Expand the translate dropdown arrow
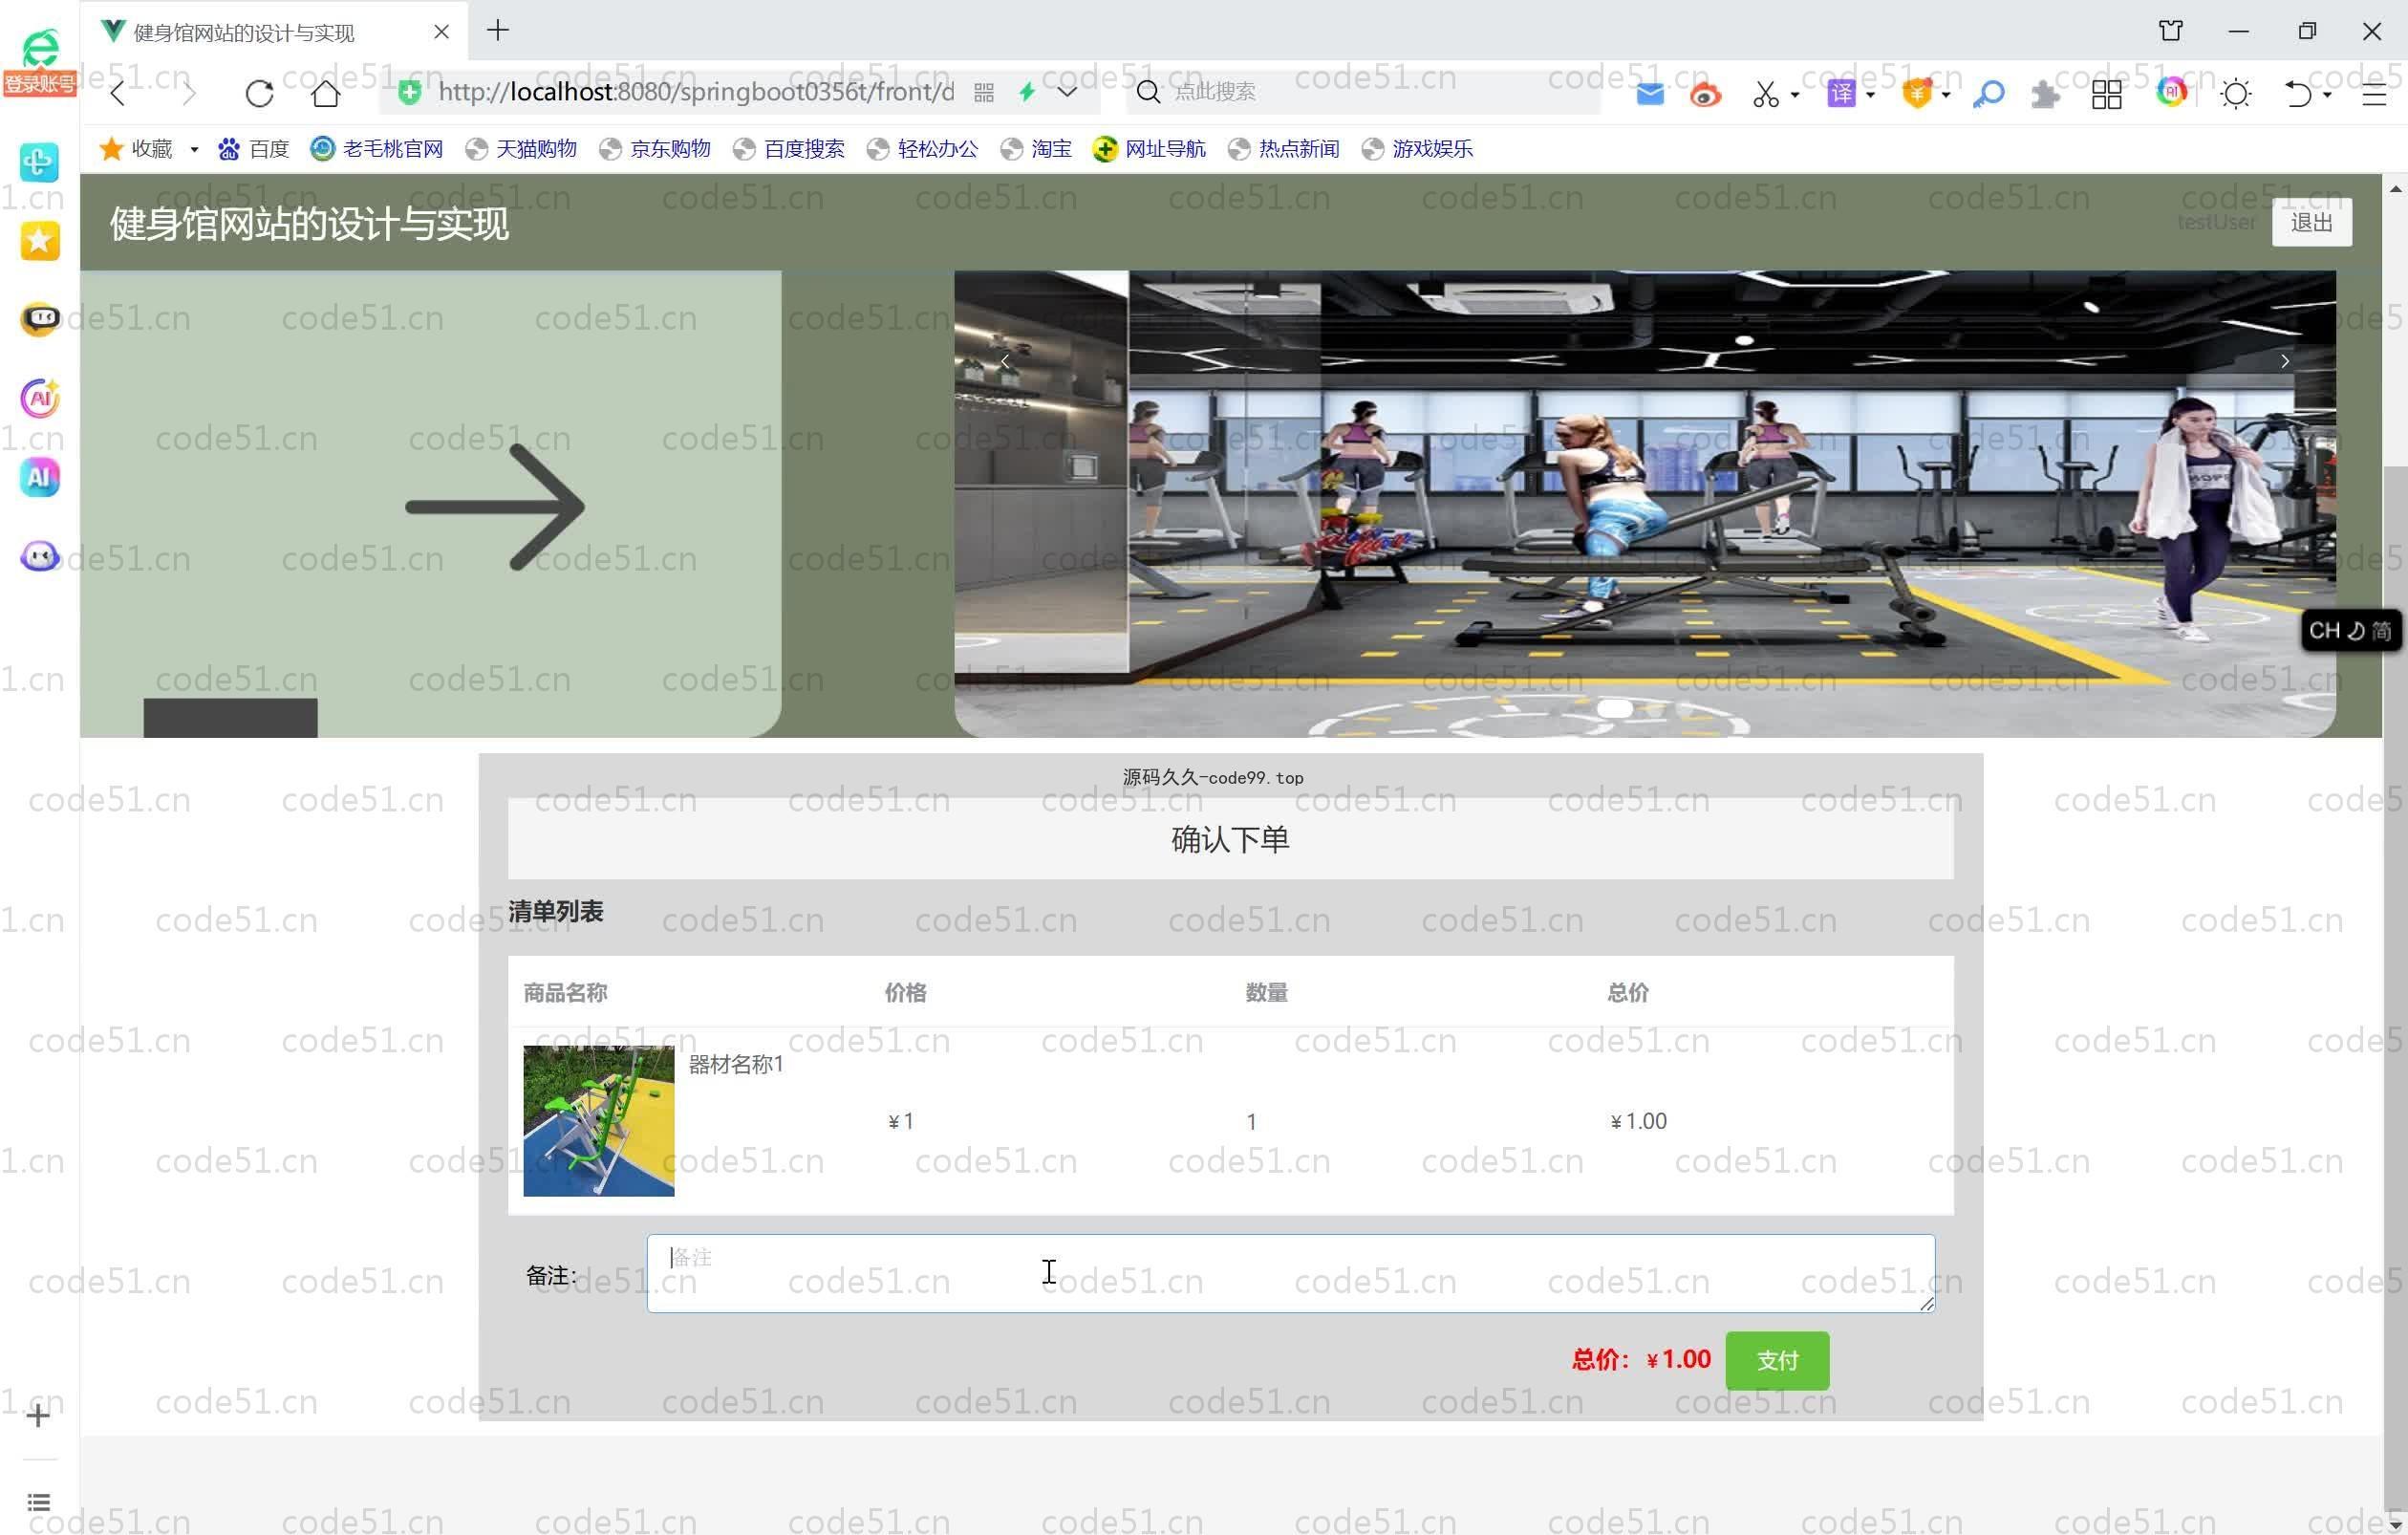2408x1535 pixels. (1870, 95)
